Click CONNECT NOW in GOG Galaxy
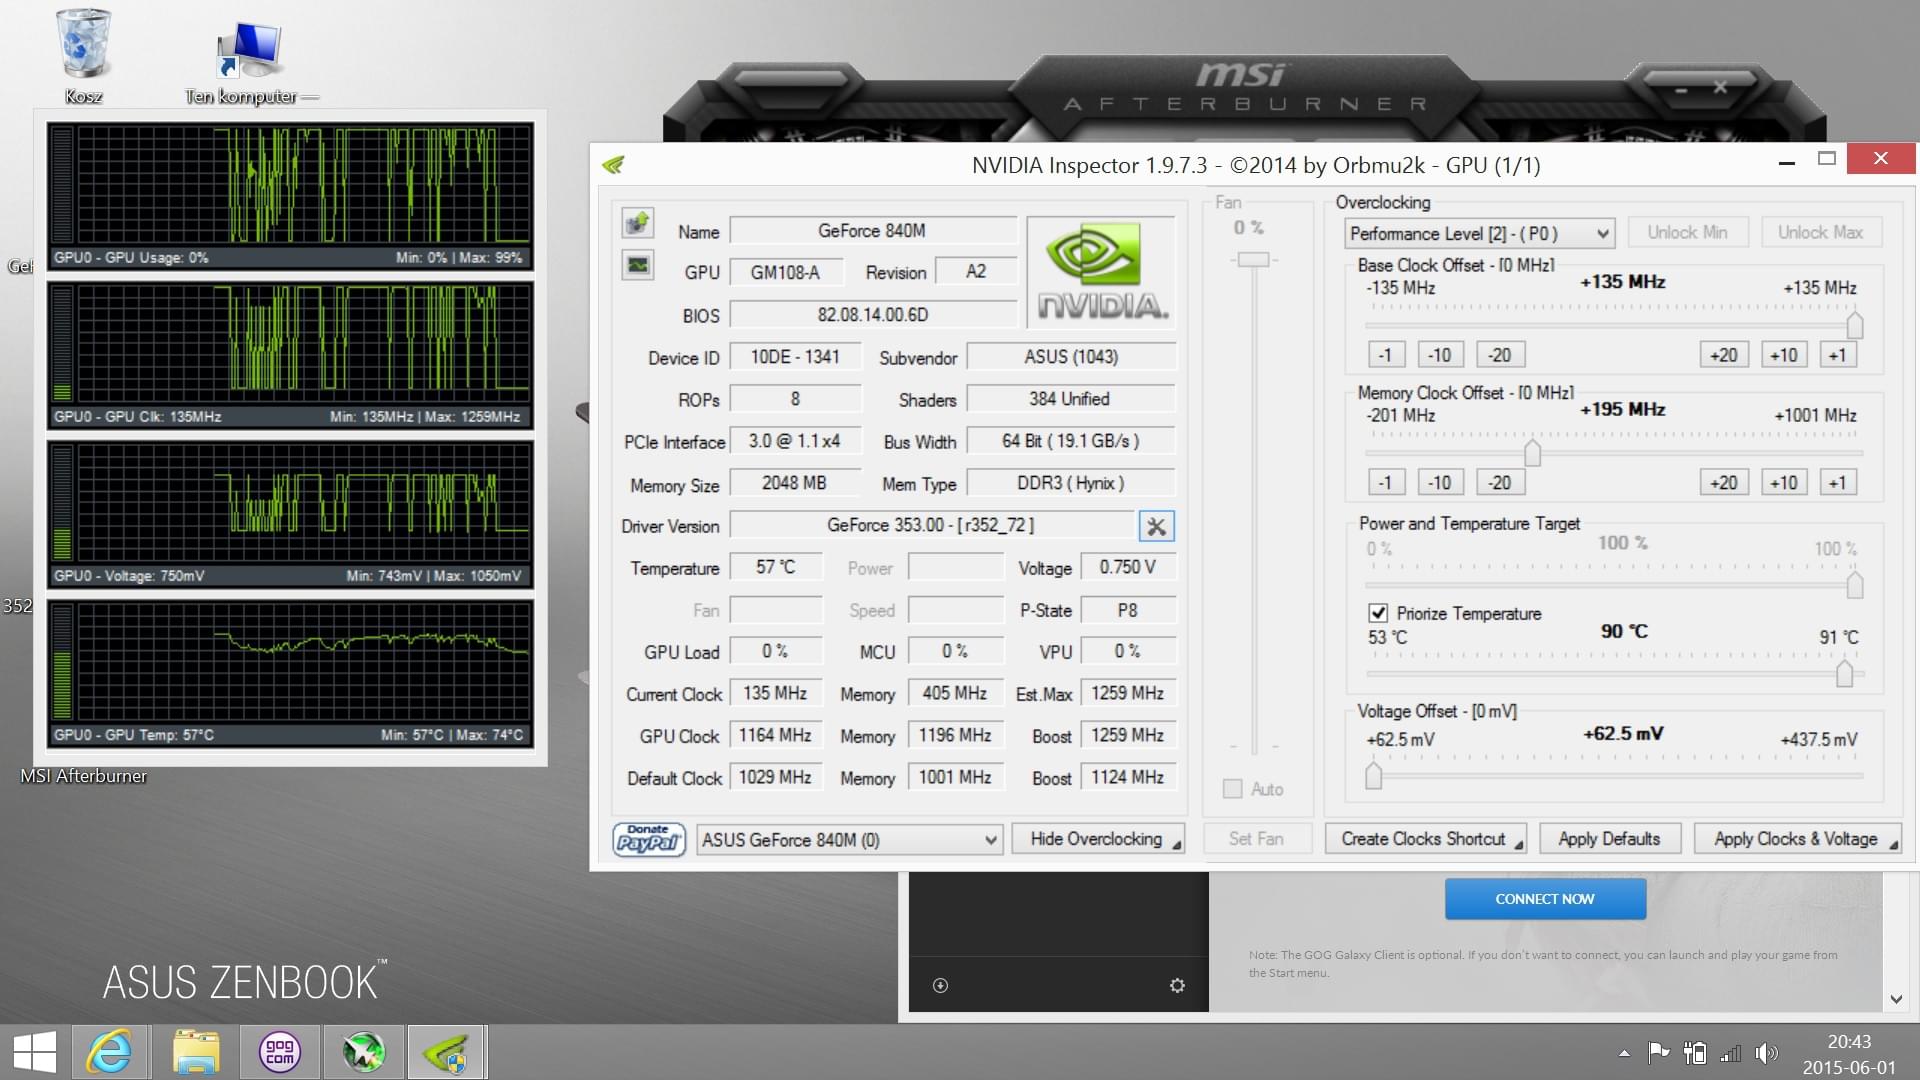The height and width of the screenshot is (1080, 1920). [x=1545, y=899]
